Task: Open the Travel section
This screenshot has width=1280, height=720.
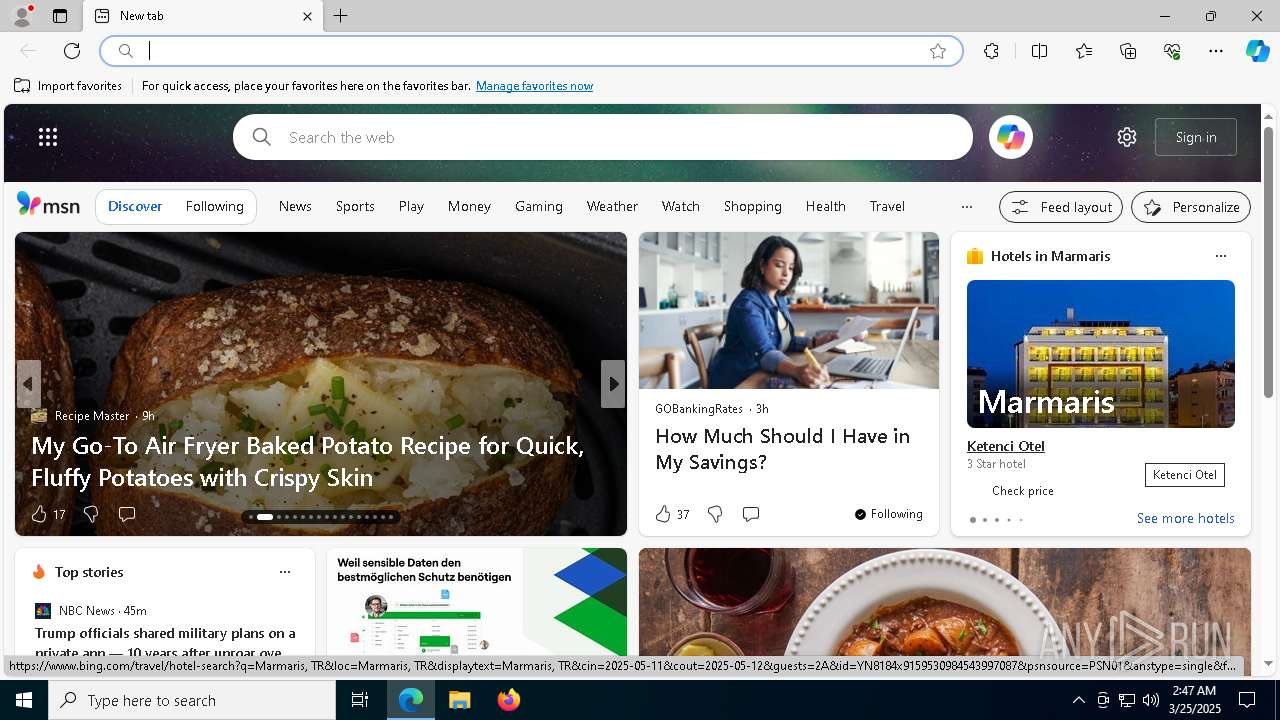Action: [887, 206]
